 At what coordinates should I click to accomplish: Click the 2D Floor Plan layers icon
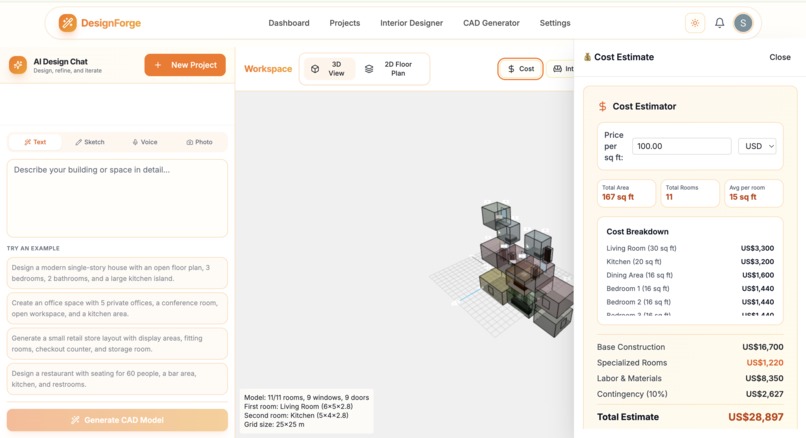pos(369,69)
